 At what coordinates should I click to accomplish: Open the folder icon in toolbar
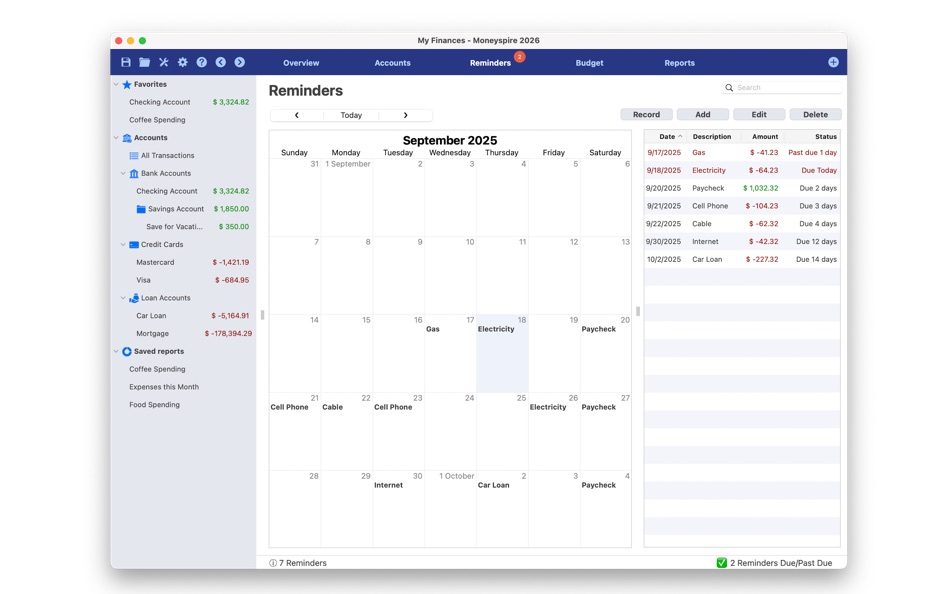coord(145,62)
